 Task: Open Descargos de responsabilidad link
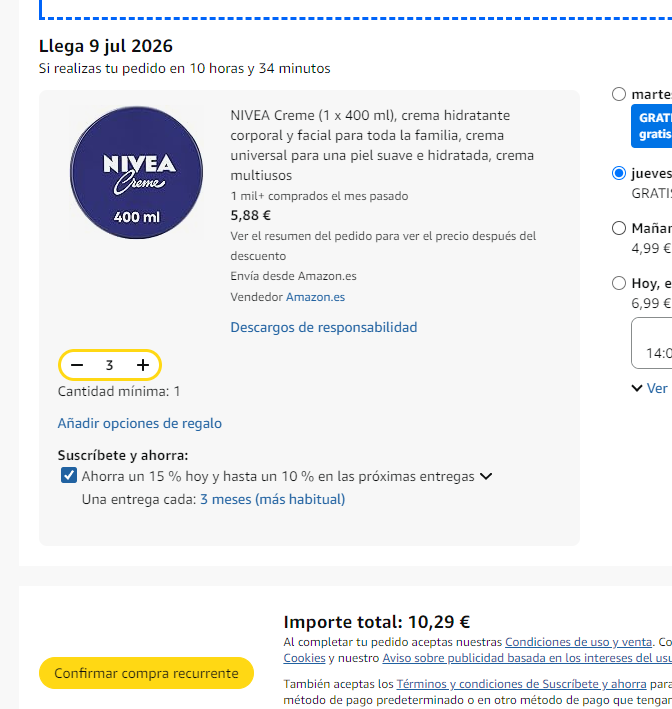[x=324, y=327]
